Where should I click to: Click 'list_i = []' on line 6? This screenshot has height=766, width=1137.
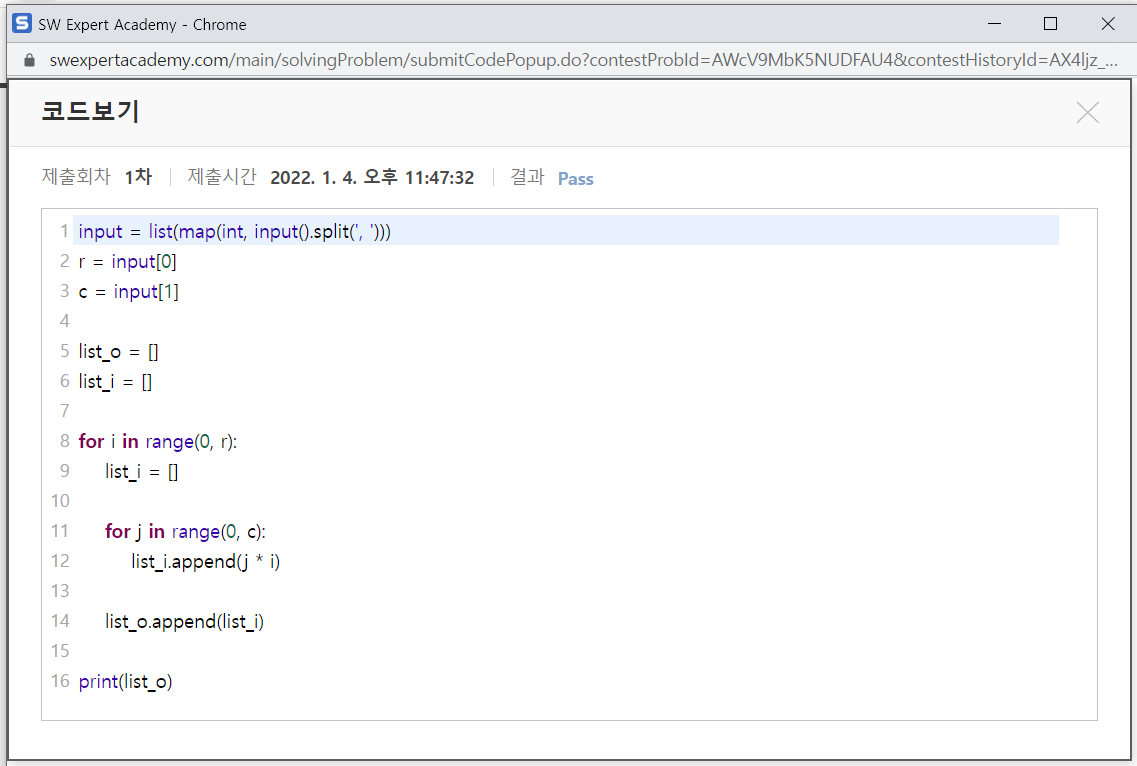(115, 382)
